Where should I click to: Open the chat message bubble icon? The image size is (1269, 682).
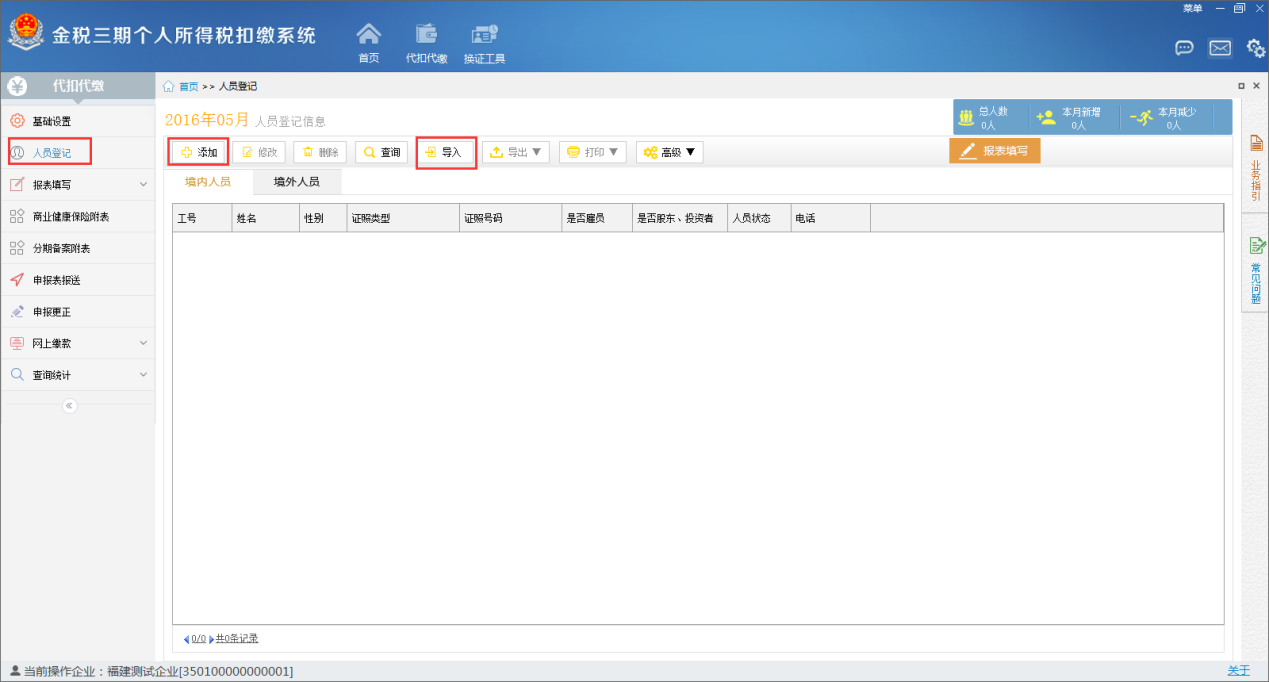pos(1184,48)
